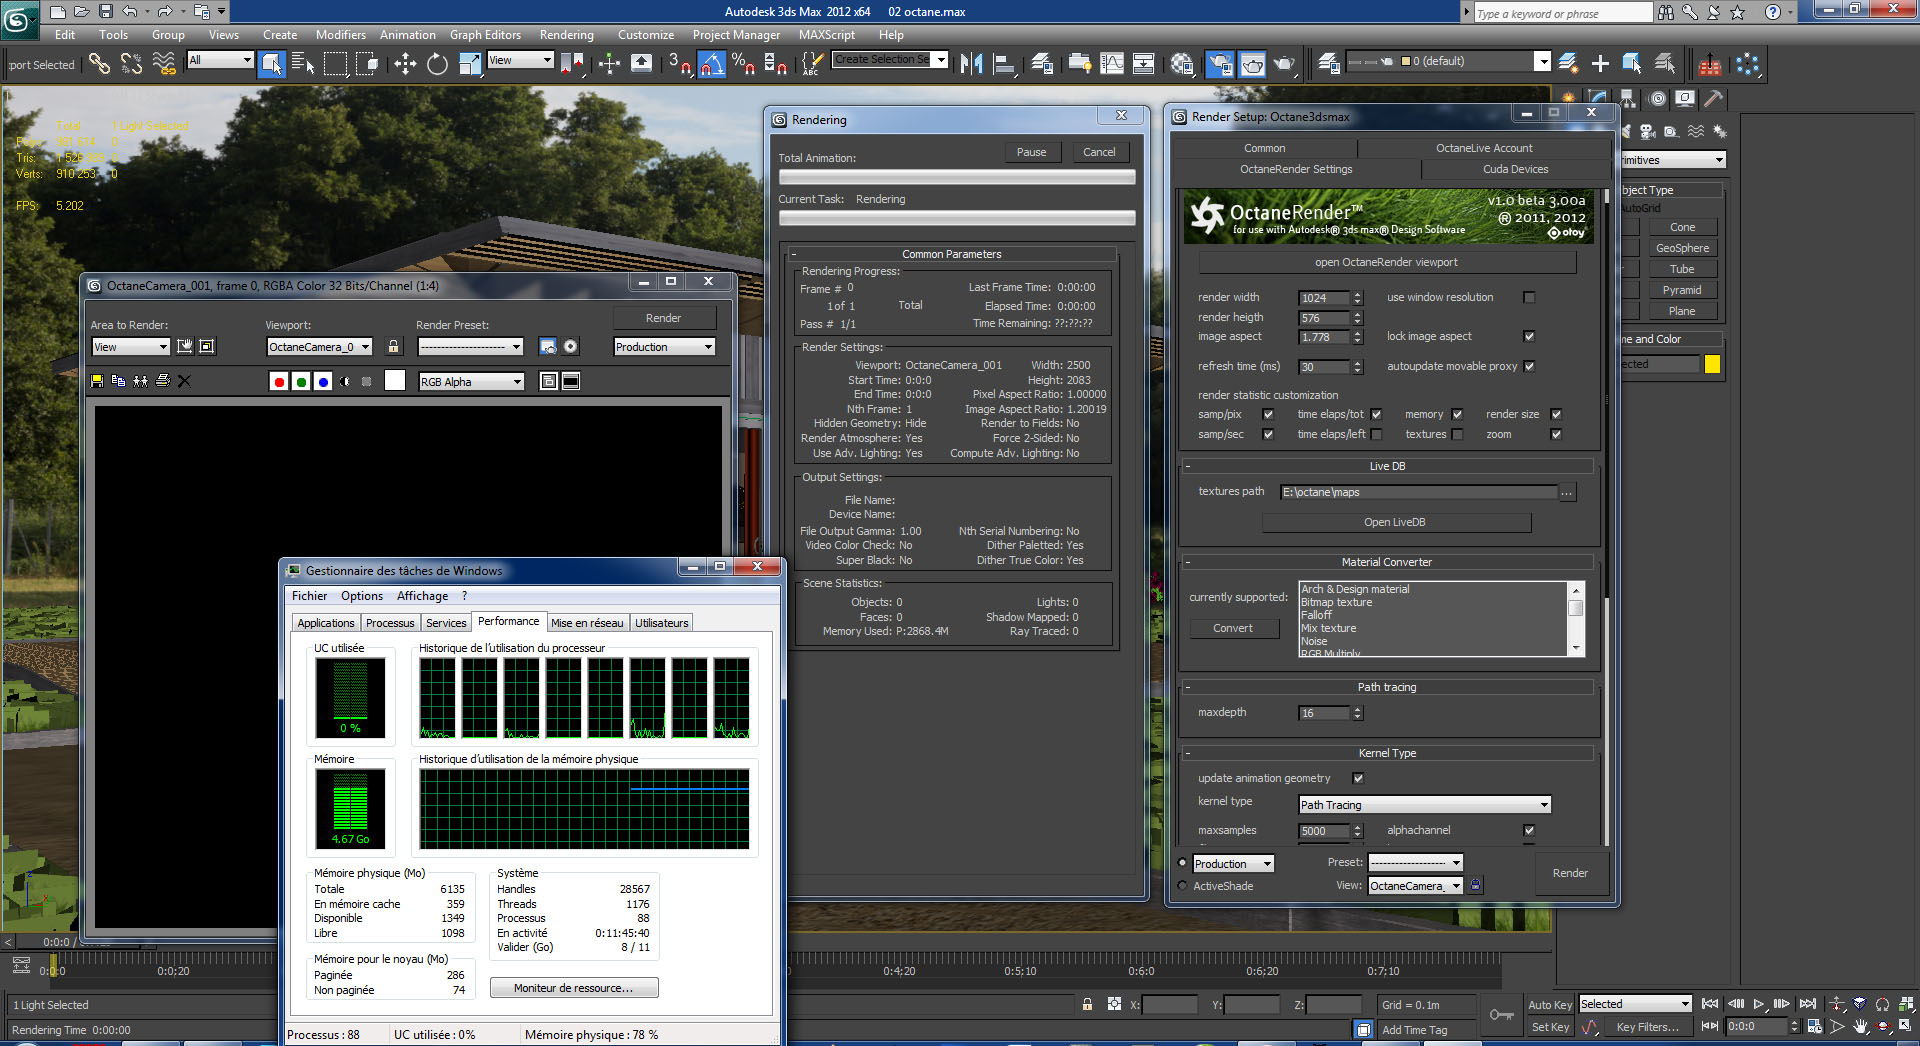
Task: Open Select by Name list
Action: coord(303,64)
